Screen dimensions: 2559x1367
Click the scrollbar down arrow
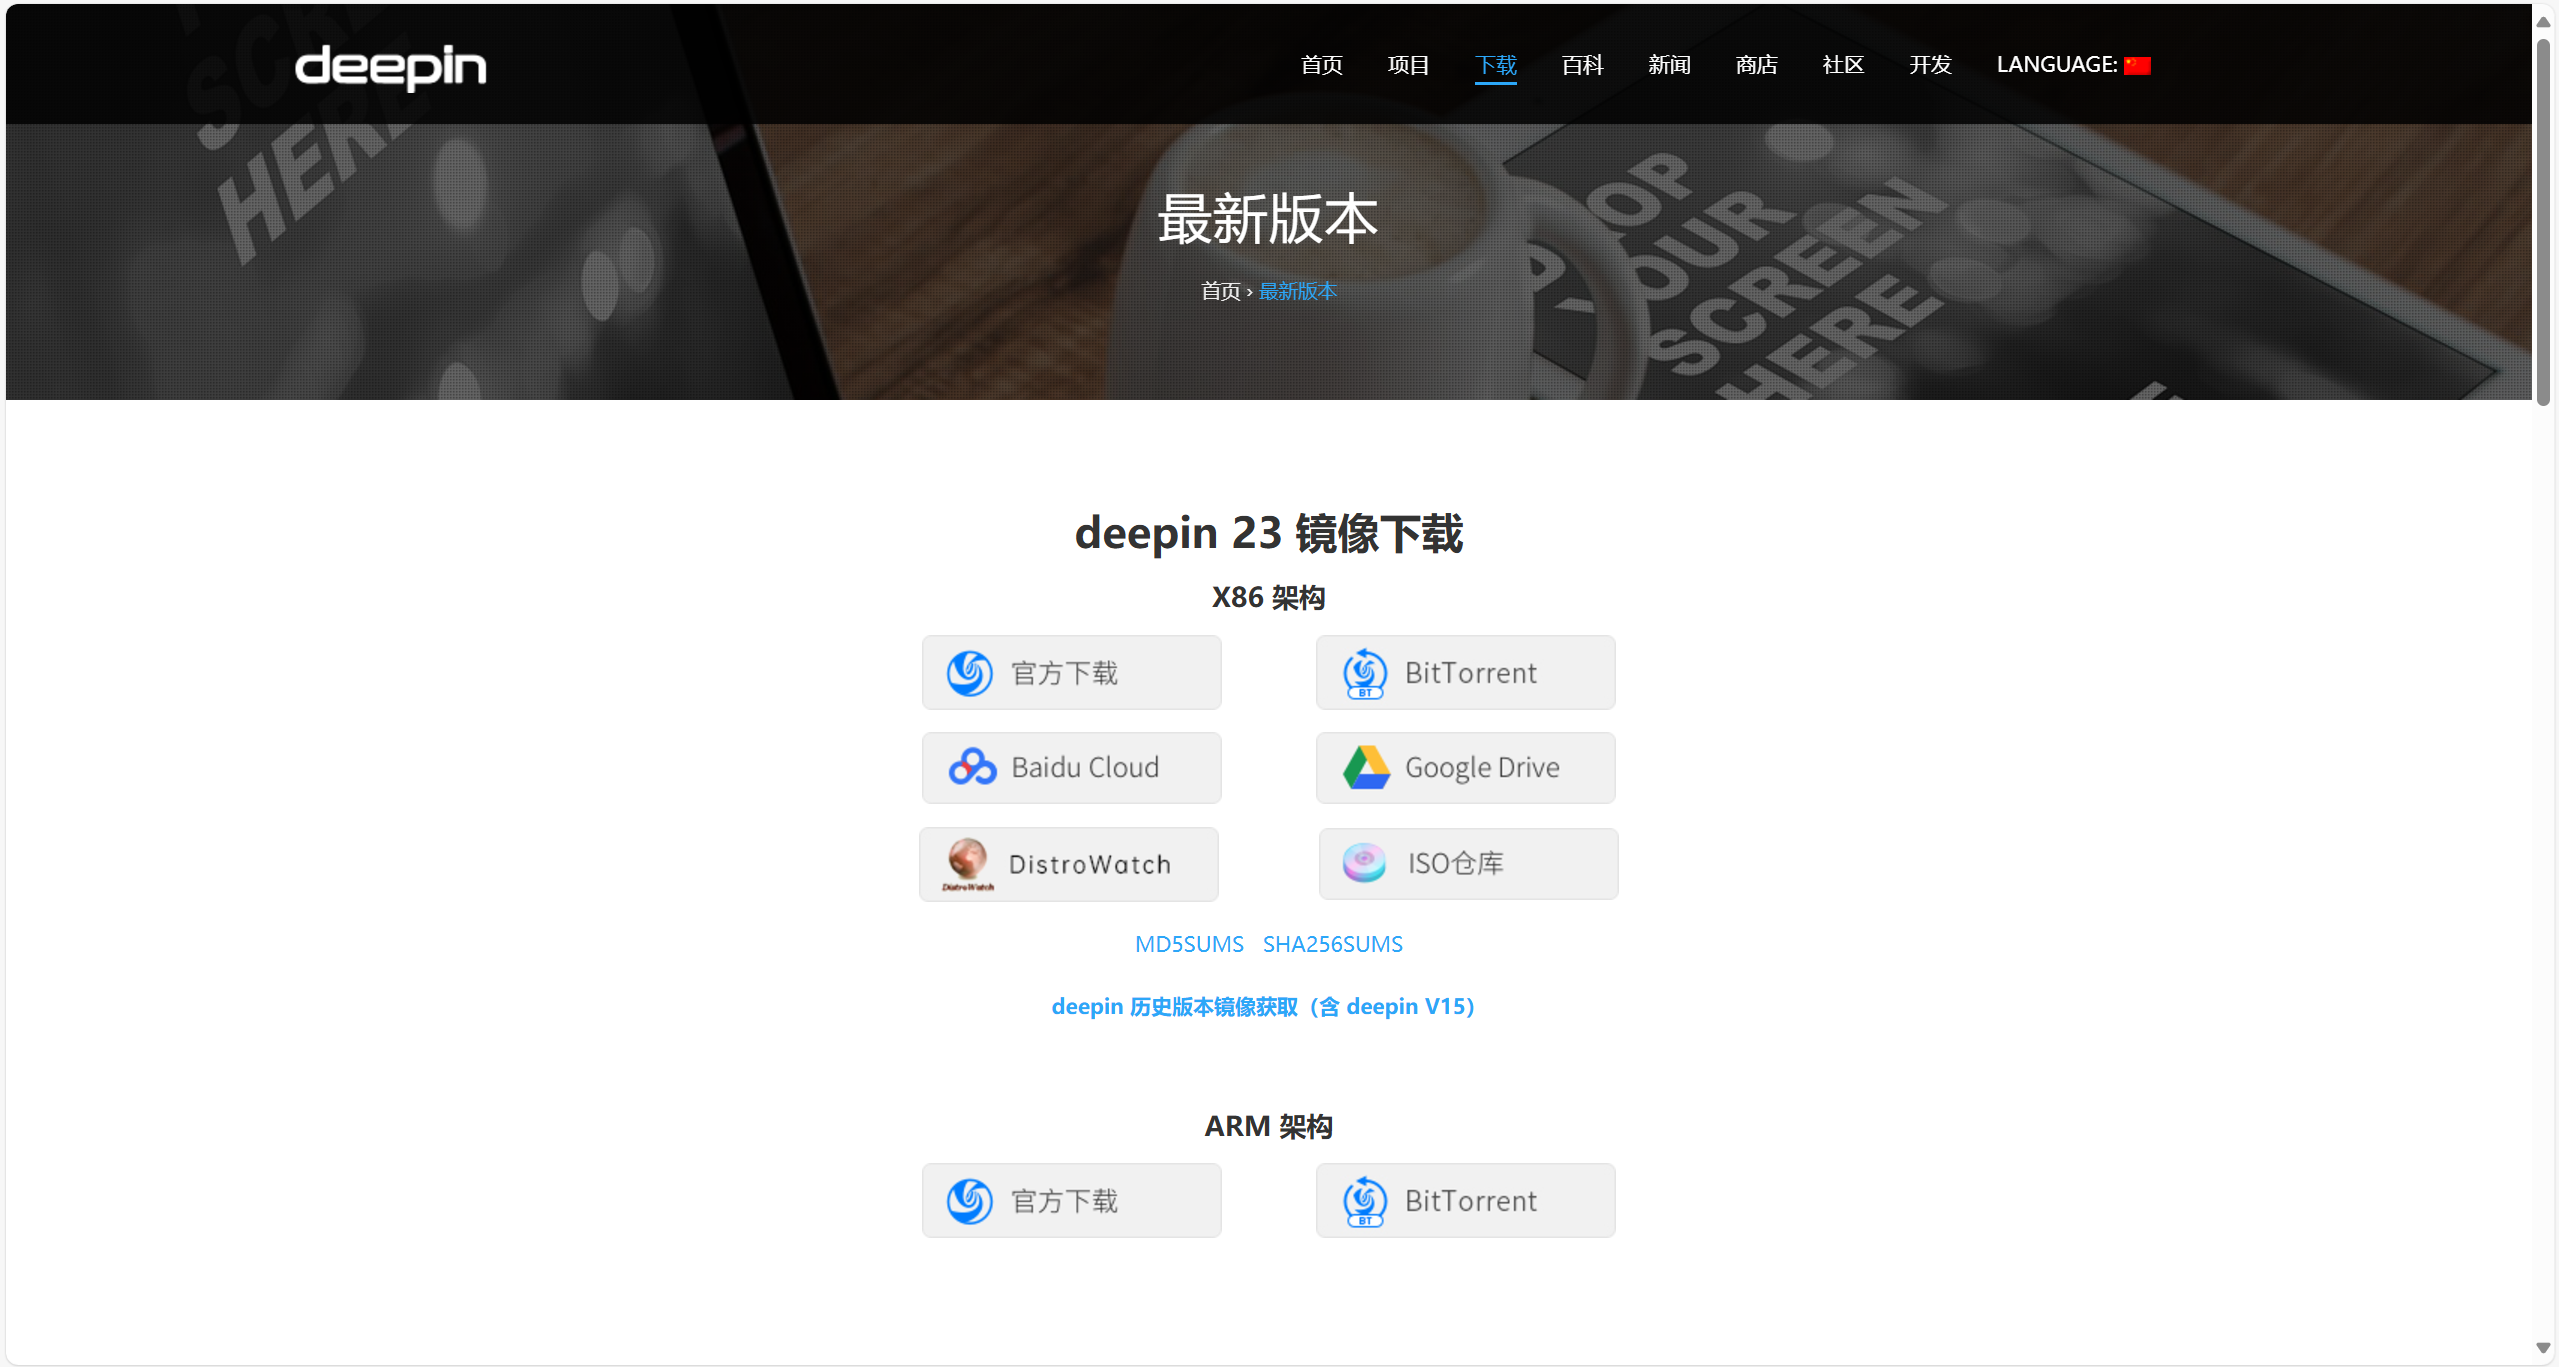coord(2544,1348)
